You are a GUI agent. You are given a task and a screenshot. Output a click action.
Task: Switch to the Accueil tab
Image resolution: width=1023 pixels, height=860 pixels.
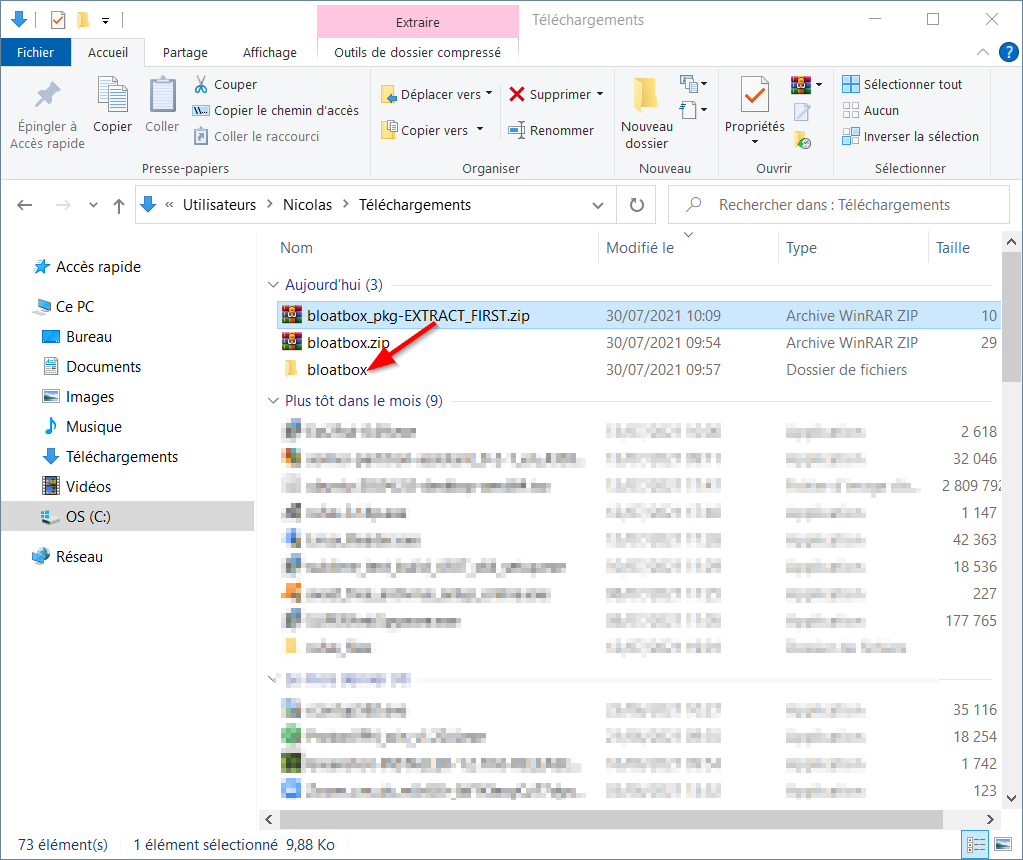tap(108, 52)
